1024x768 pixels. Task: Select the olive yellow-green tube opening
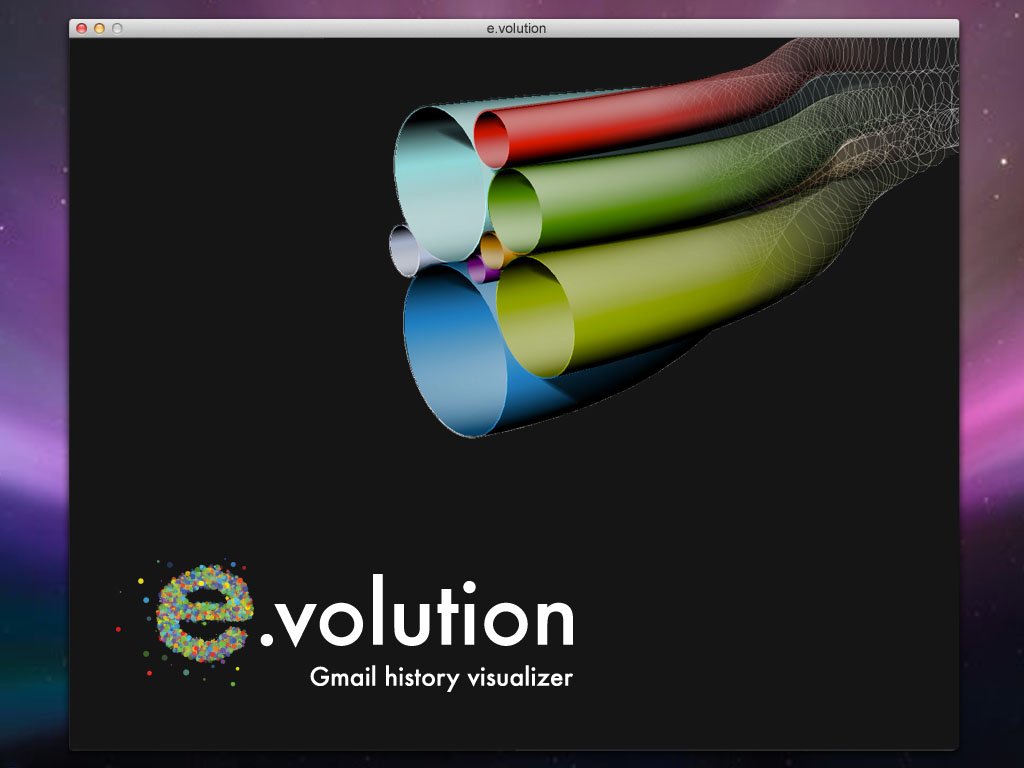coord(536,317)
